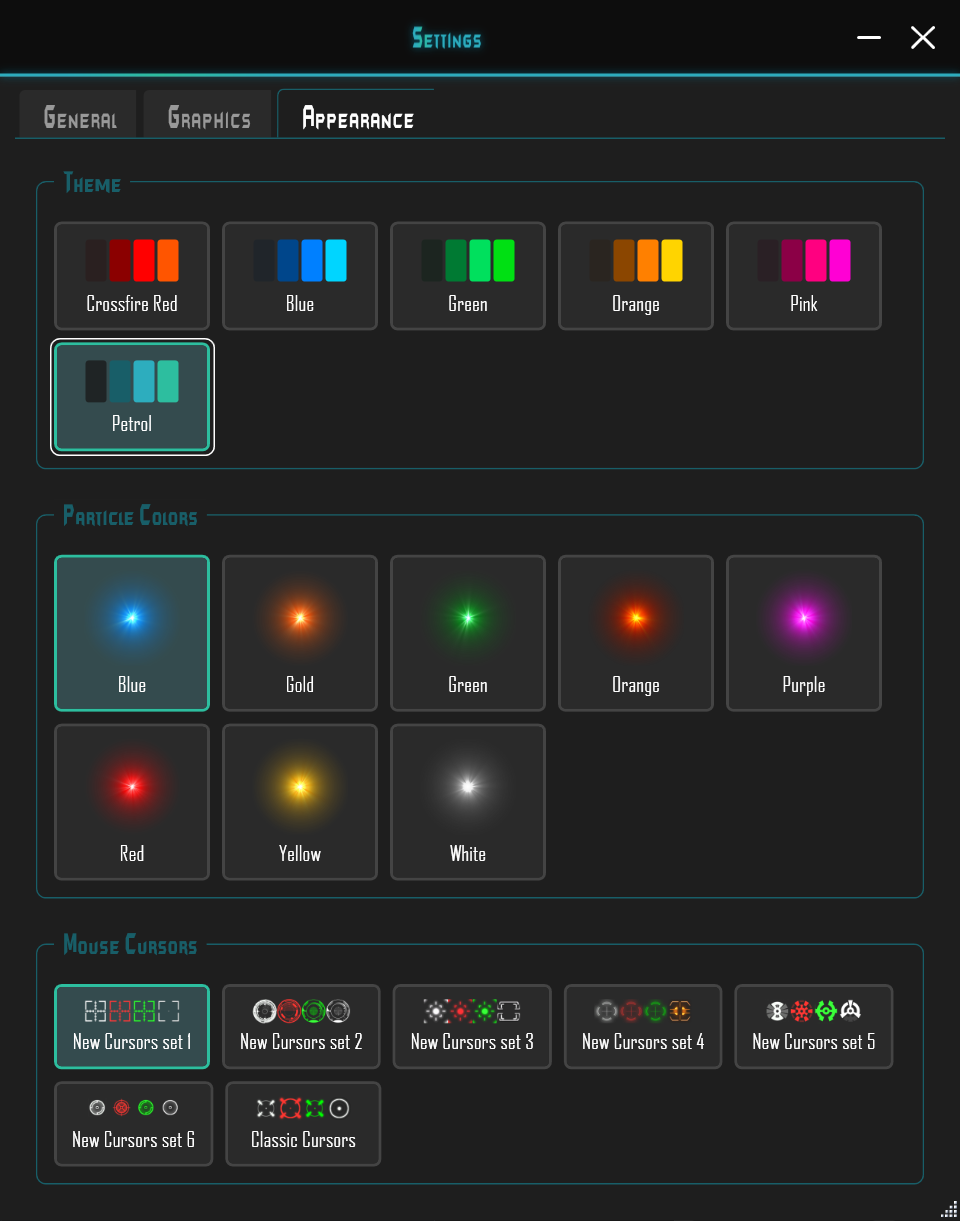960x1221 pixels.
Task: Select New Cursors set 1
Action: tap(132, 1027)
